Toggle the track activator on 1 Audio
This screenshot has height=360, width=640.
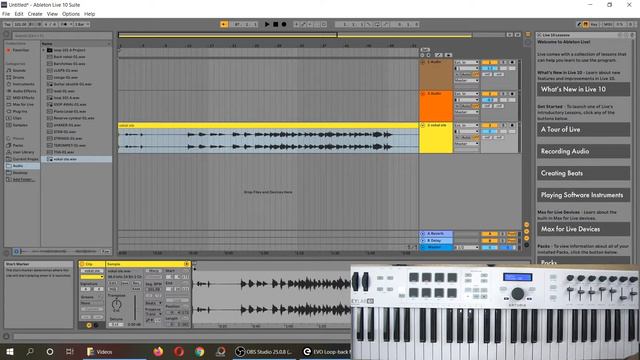coord(489,62)
